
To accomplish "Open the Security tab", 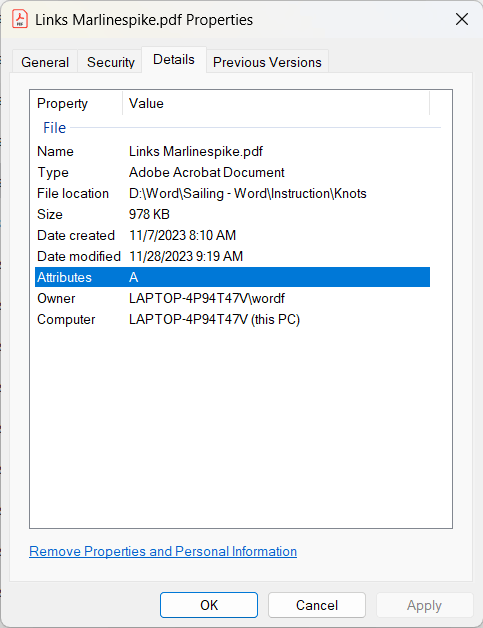I will (x=111, y=62).
